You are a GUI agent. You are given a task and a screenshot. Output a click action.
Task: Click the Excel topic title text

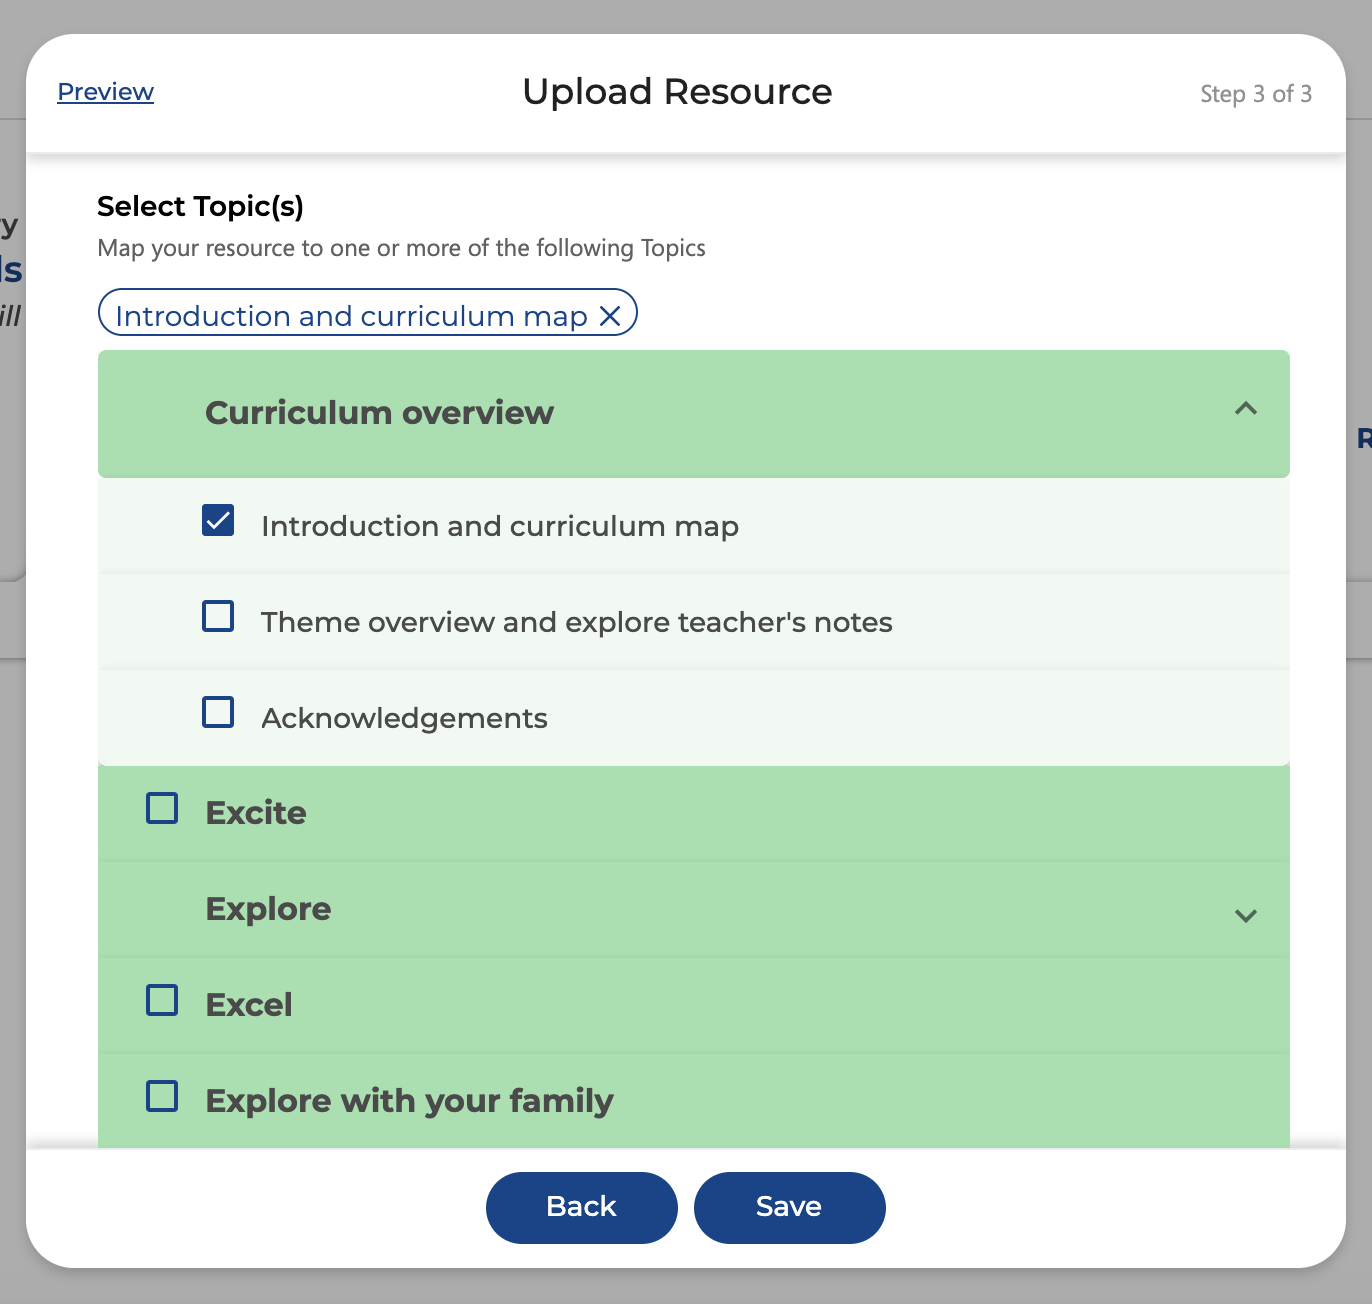click(249, 1005)
